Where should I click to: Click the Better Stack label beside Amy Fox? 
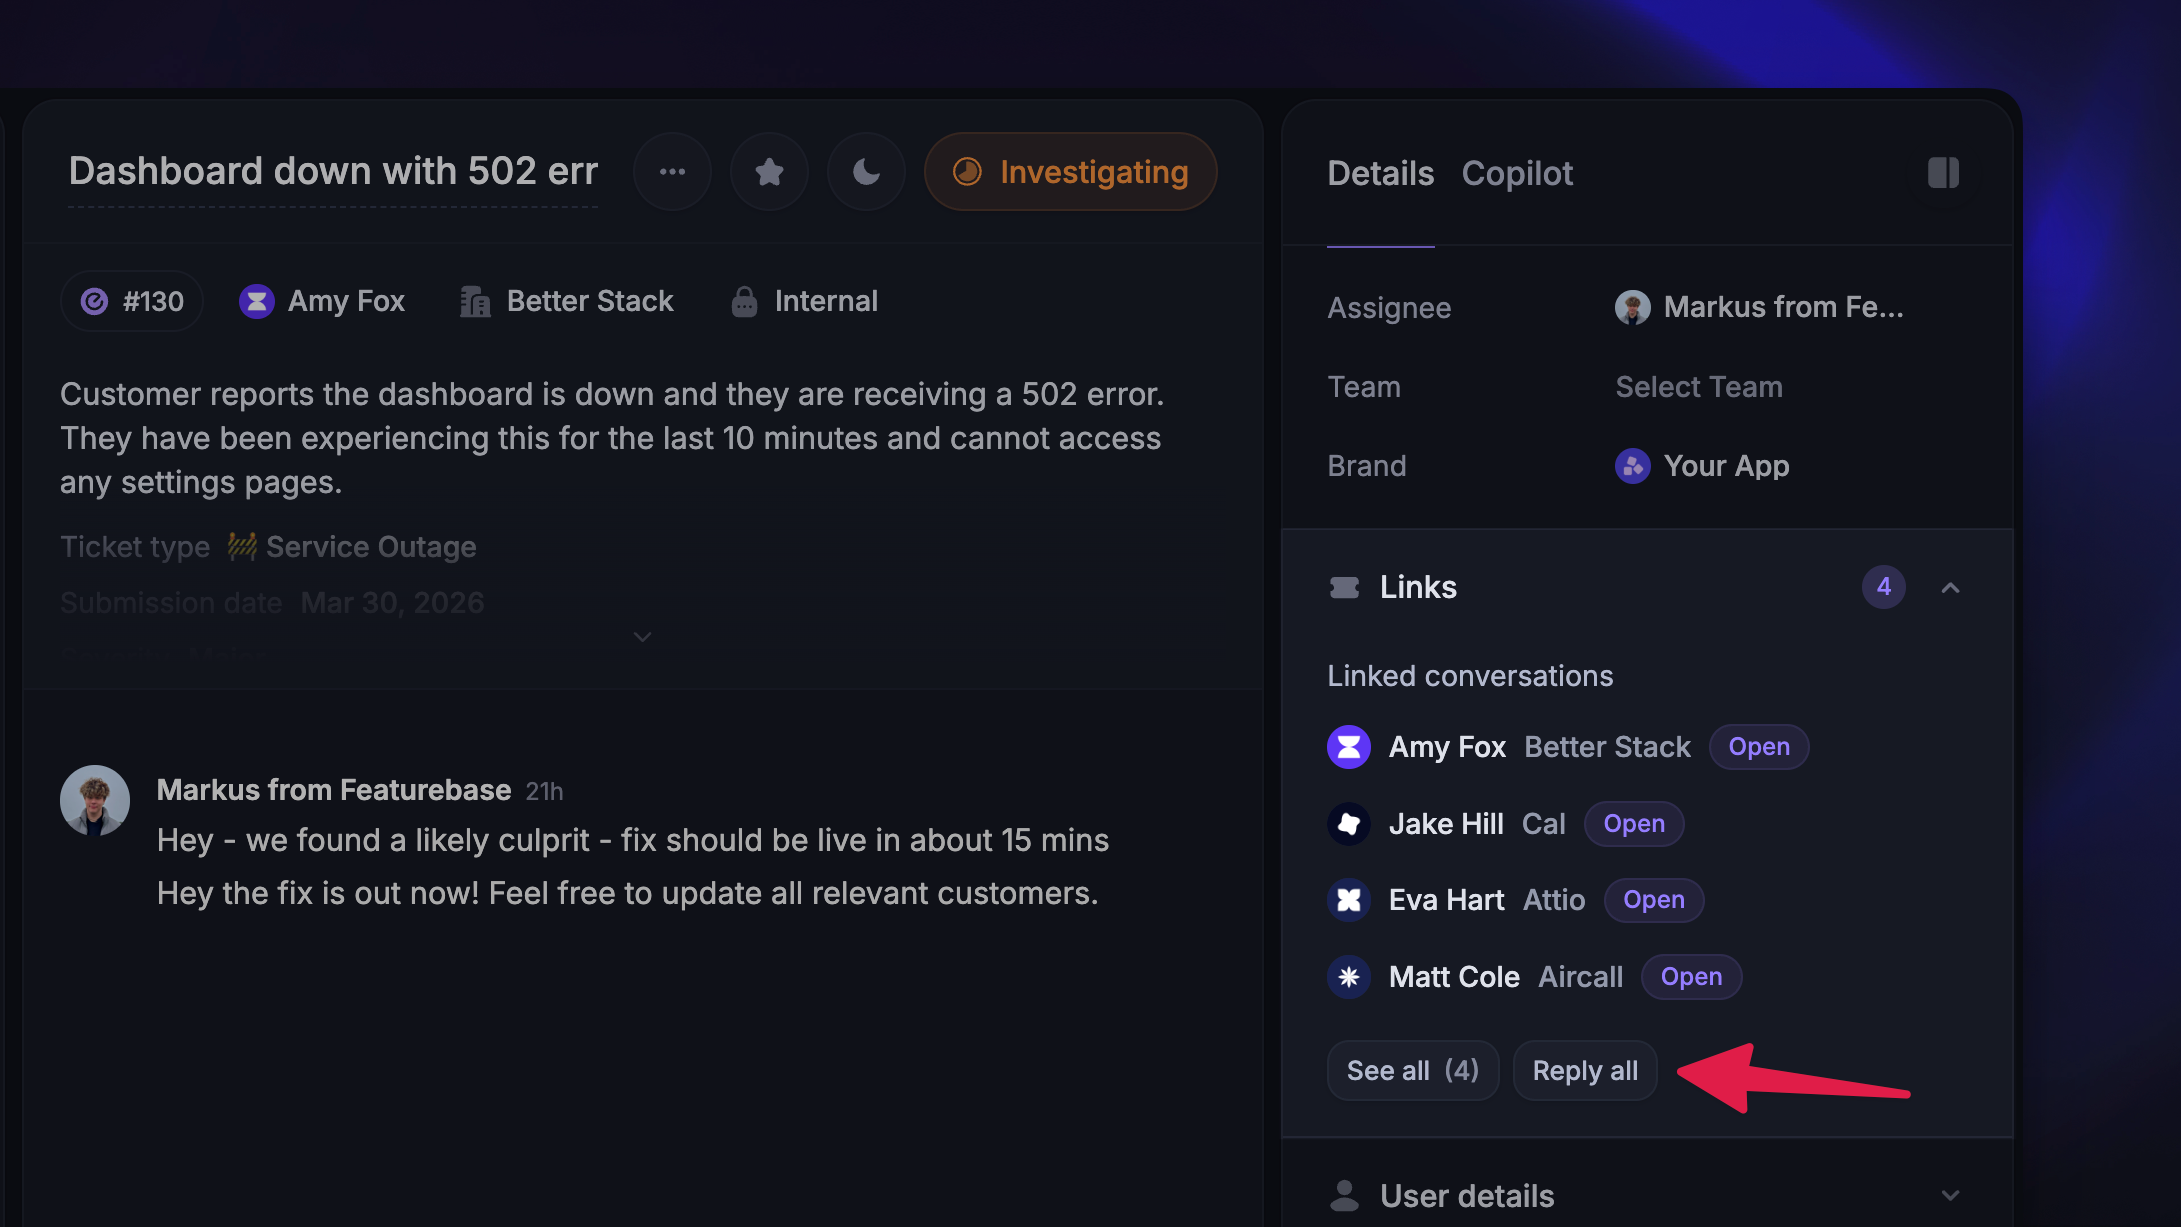point(1608,747)
